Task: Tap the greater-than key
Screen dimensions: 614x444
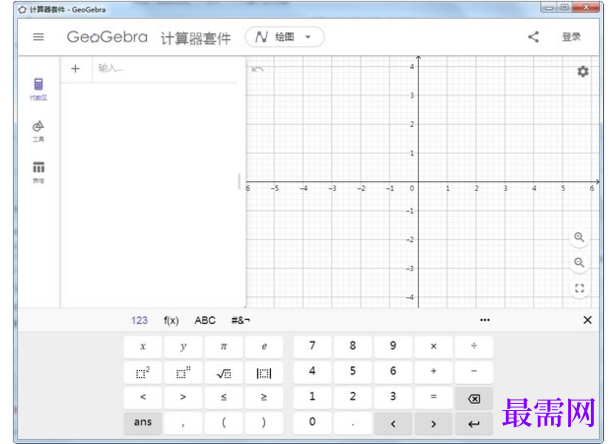Action: click(x=183, y=397)
